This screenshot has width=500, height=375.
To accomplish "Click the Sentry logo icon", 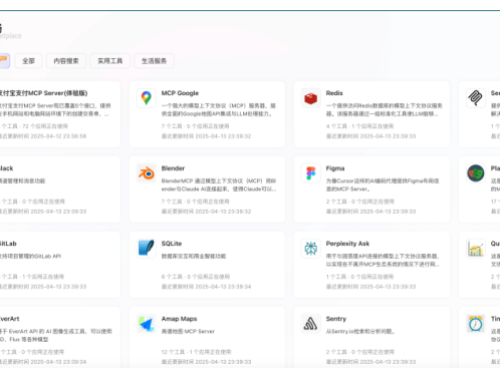I will [x=311, y=324].
